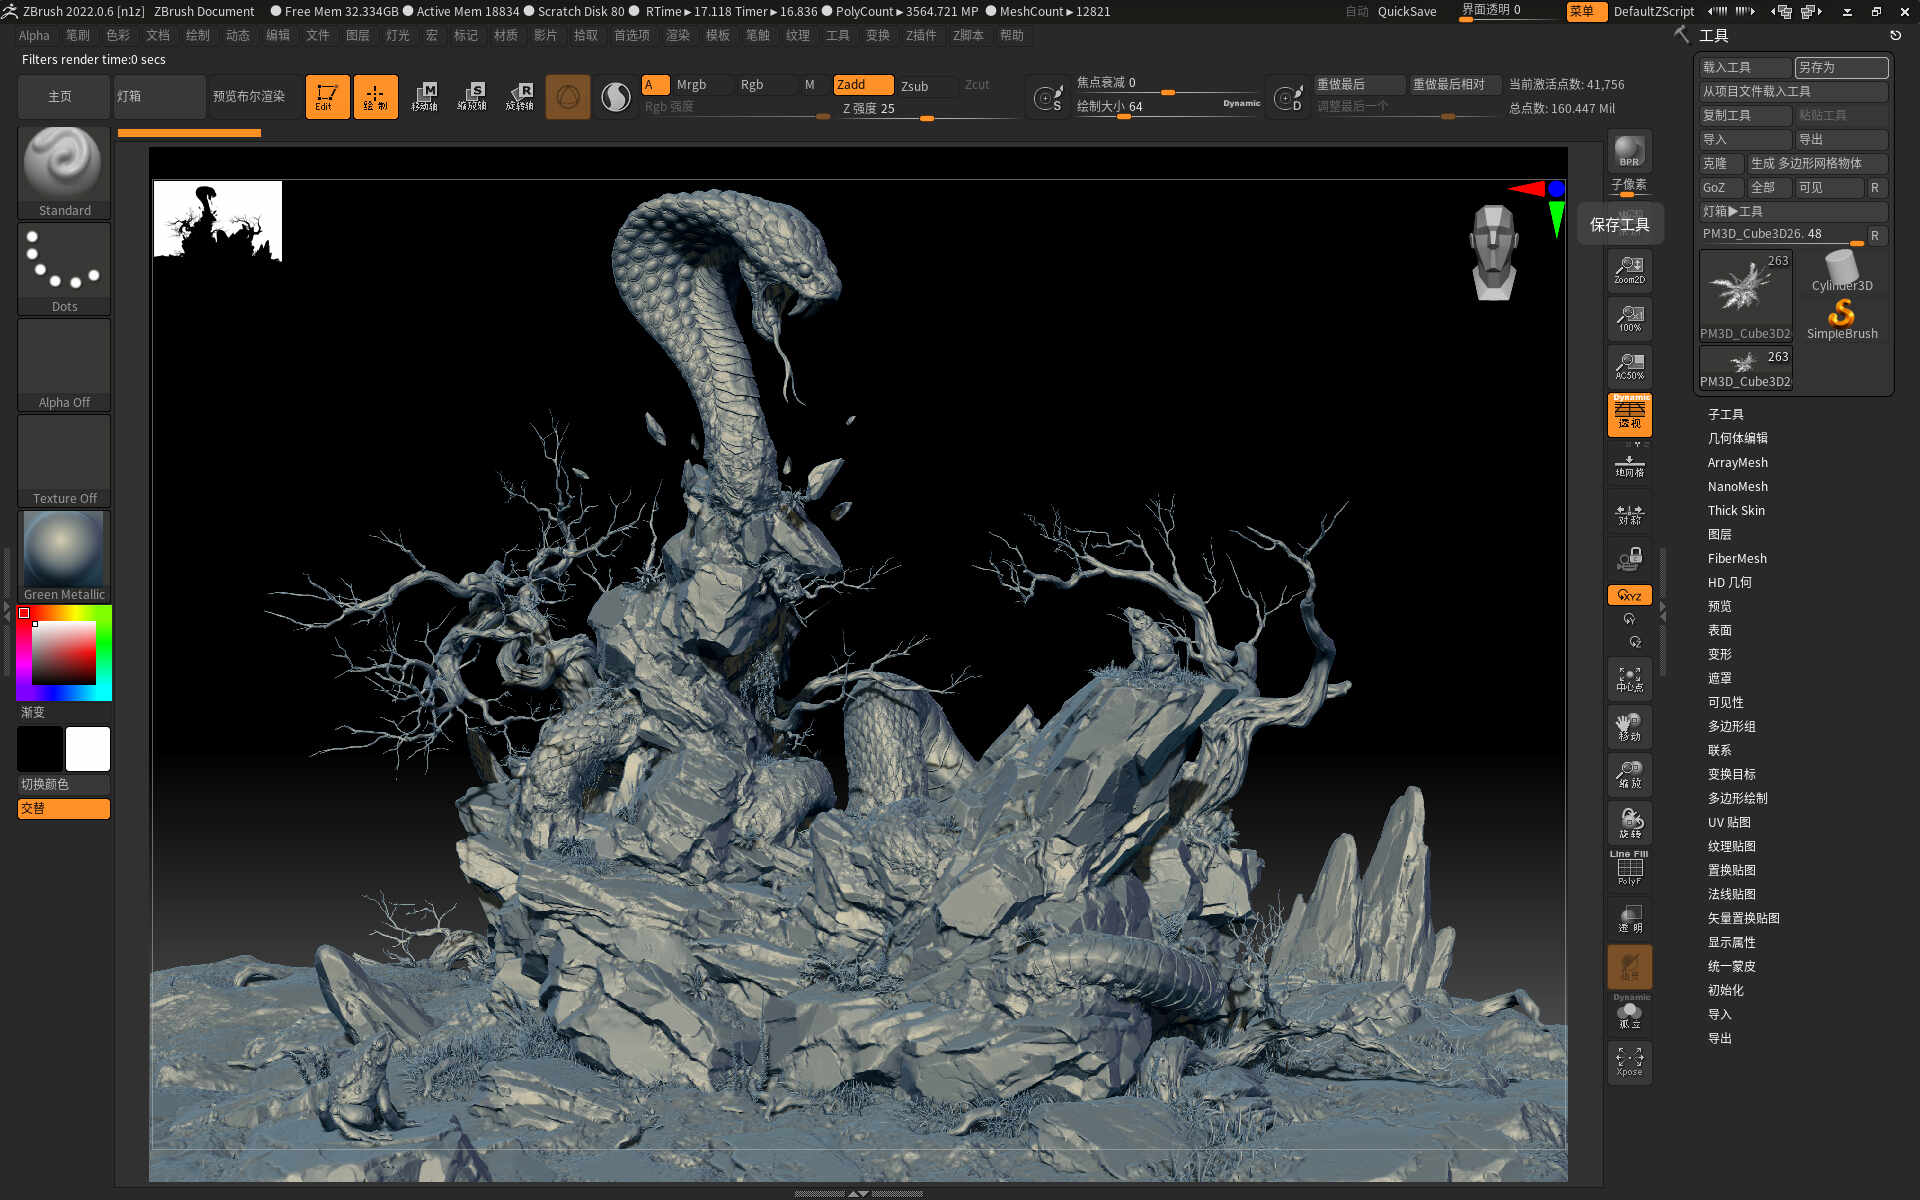
Task: Select the rotate axis gizmo button
Action: coord(519,97)
